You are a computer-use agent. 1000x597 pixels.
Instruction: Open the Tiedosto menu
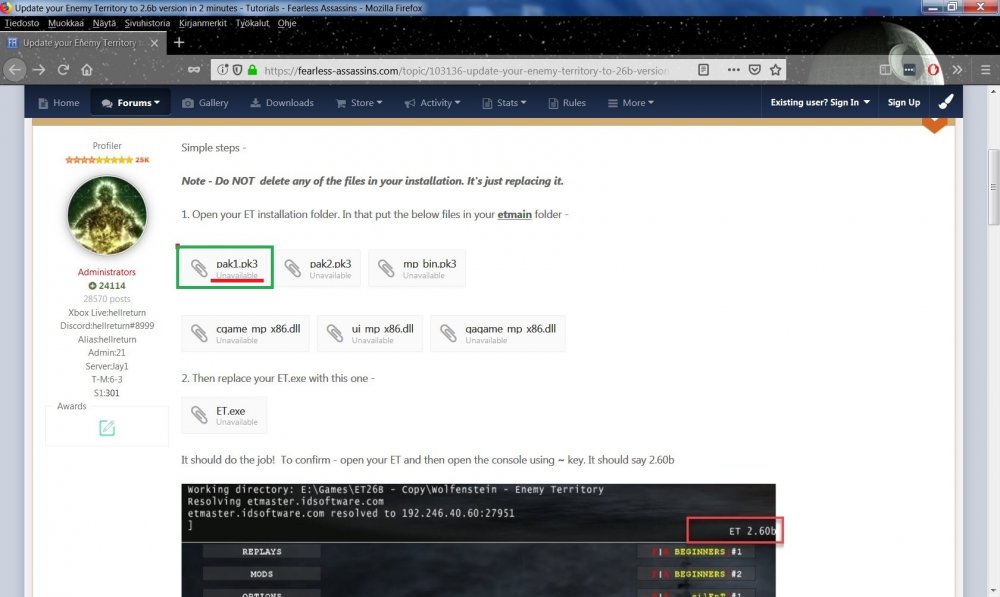[22, 23]
